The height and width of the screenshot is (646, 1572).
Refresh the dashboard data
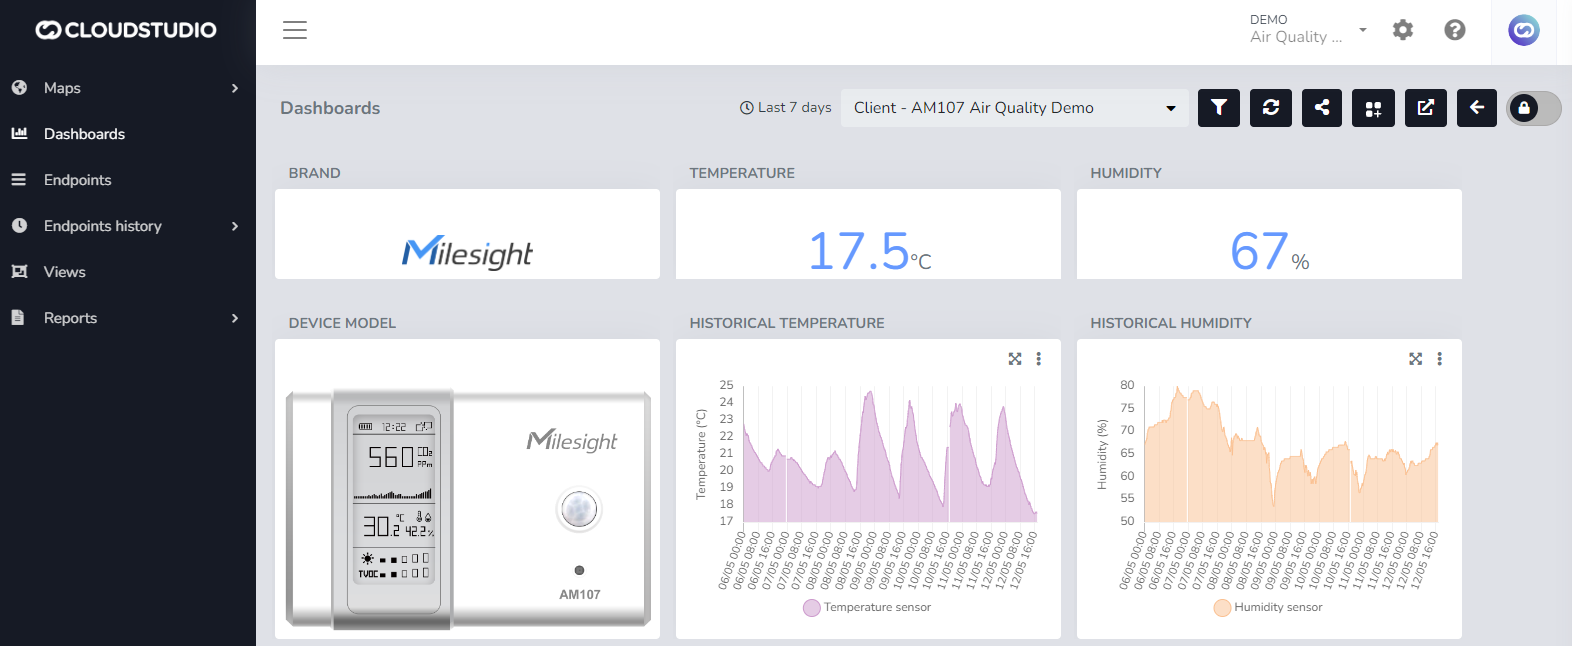pos(1271,108)
